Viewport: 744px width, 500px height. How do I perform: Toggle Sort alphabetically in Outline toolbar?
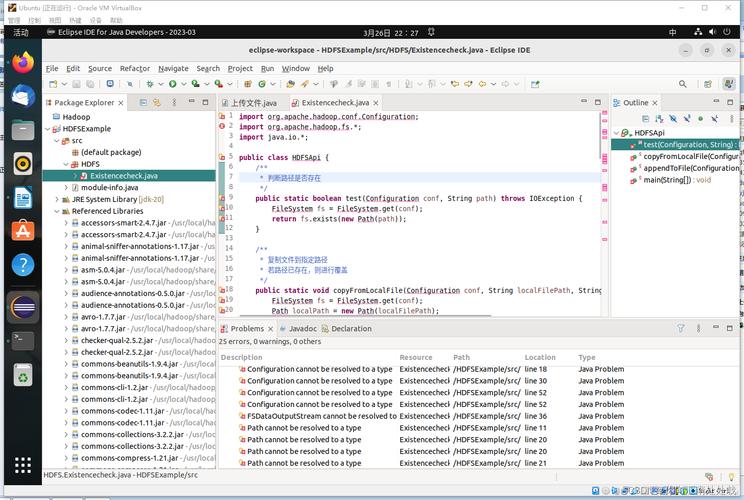point(659,119)
